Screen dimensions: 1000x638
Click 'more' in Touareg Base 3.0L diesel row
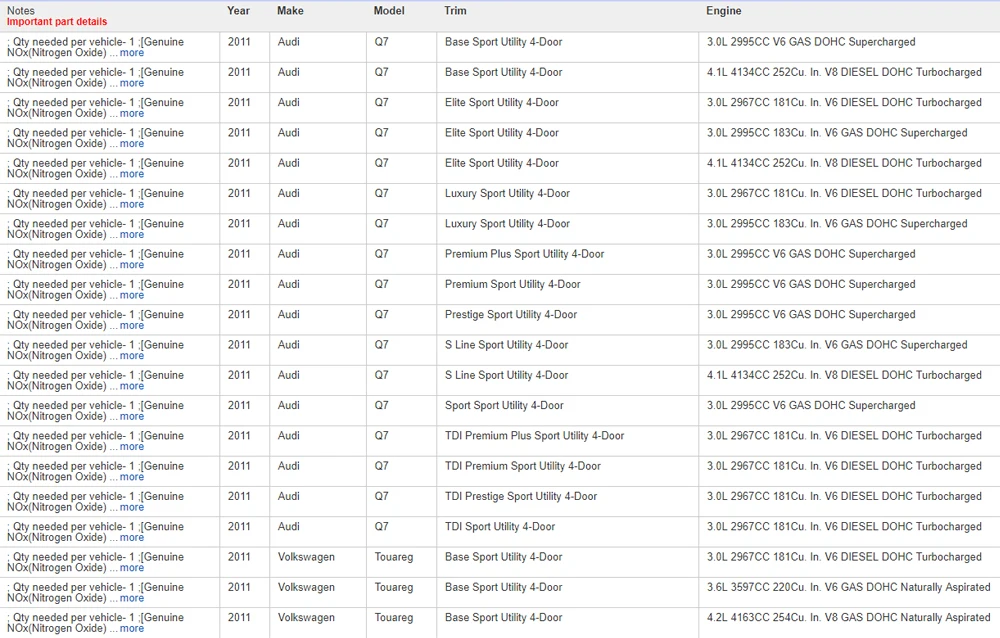pyautogui.click(x=131, y=568)
